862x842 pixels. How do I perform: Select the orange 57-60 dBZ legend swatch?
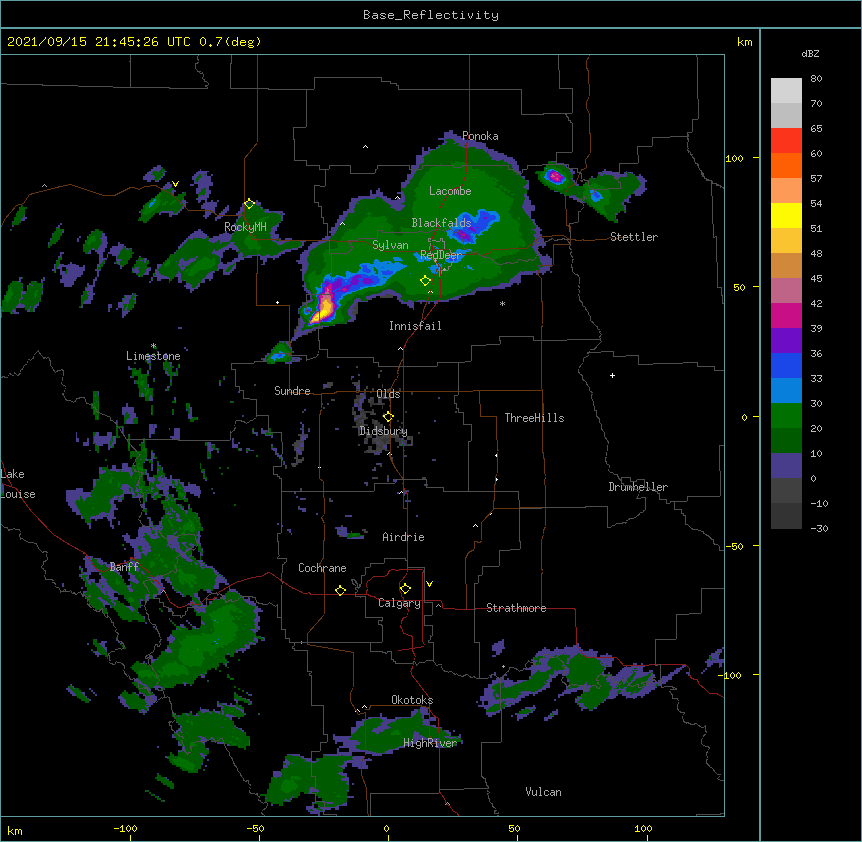click(x=786, y=165)
